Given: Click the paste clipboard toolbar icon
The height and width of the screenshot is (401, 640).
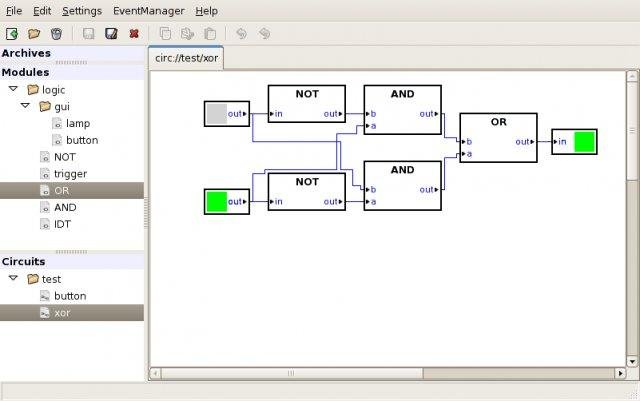Looking at the screenshot, I should [210, 33].
